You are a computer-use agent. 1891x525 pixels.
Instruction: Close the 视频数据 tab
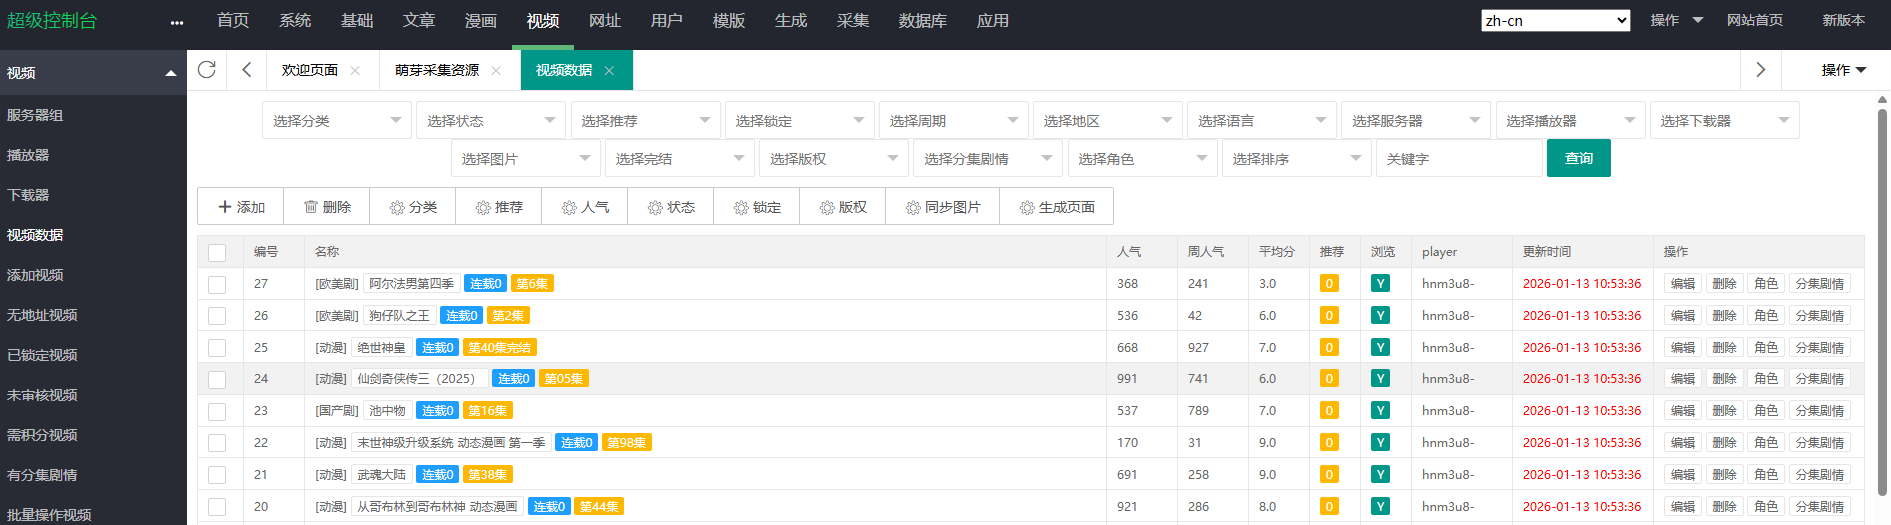pyautogui.click(x=609, y=70)
